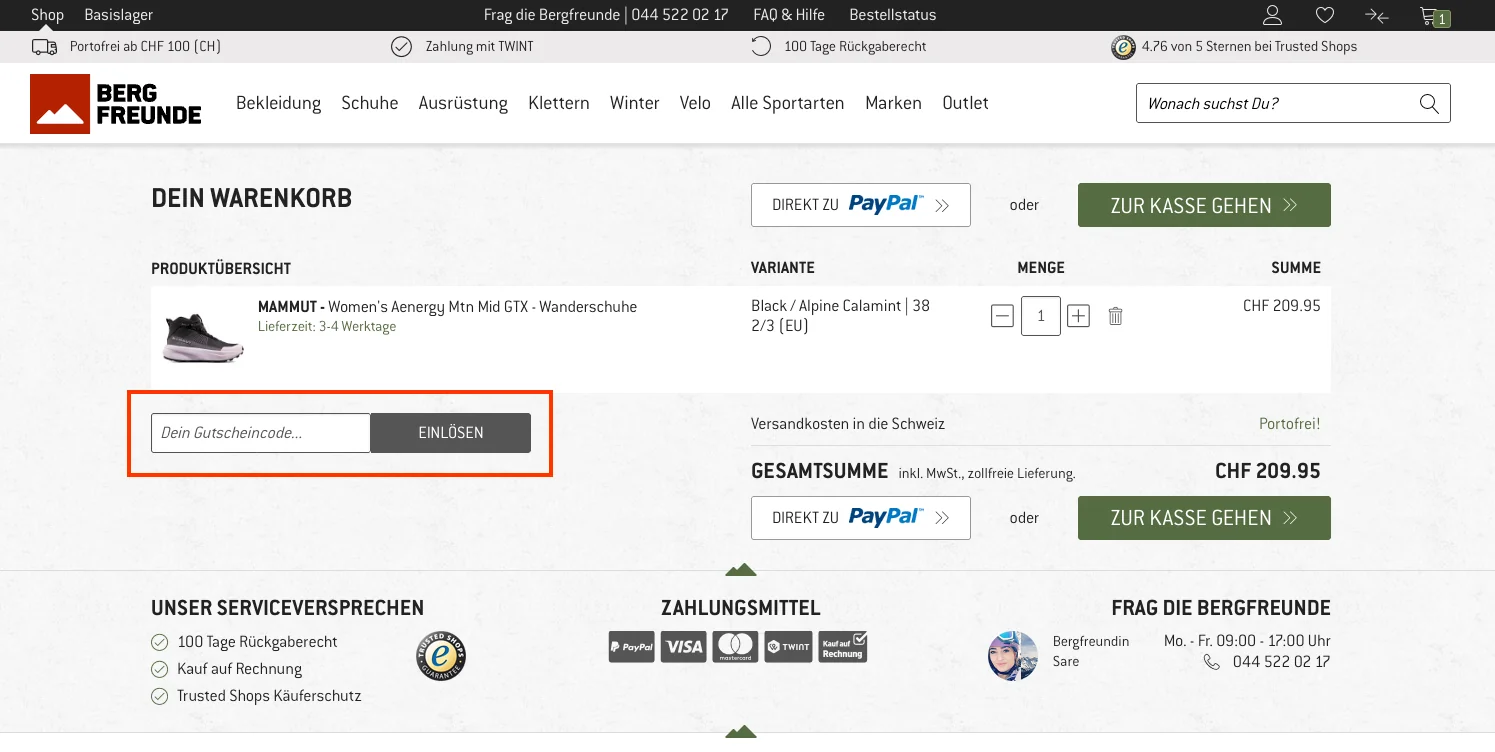Click the bottom Direkt zu PayPal button
Screen dimensions: 1495x752
coord(860,518)
